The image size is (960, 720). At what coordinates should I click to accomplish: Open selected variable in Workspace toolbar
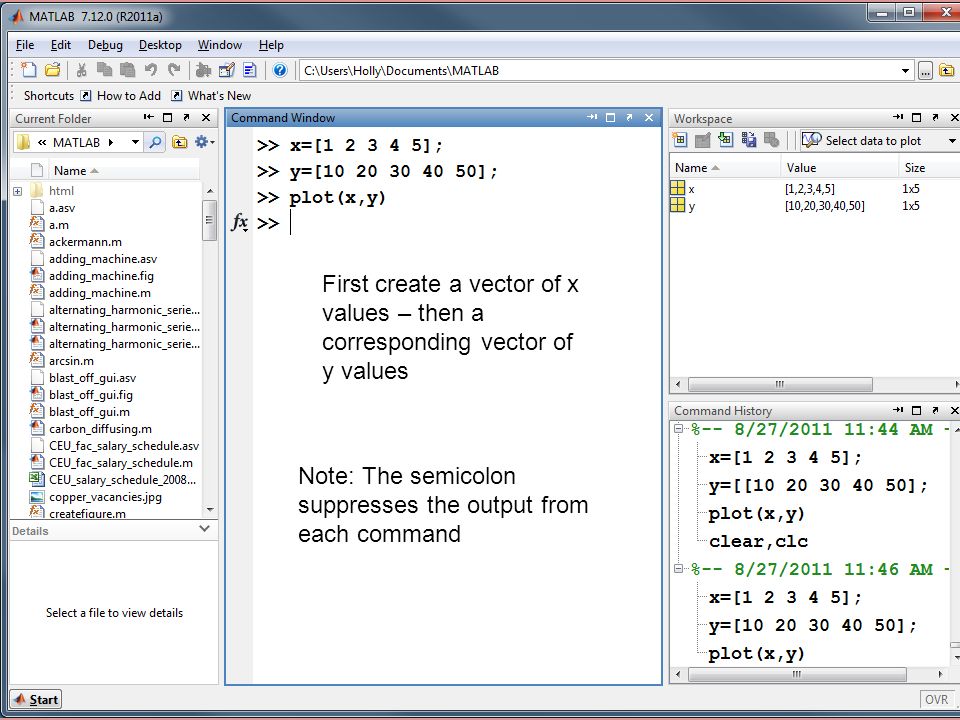tap(702, 140)
